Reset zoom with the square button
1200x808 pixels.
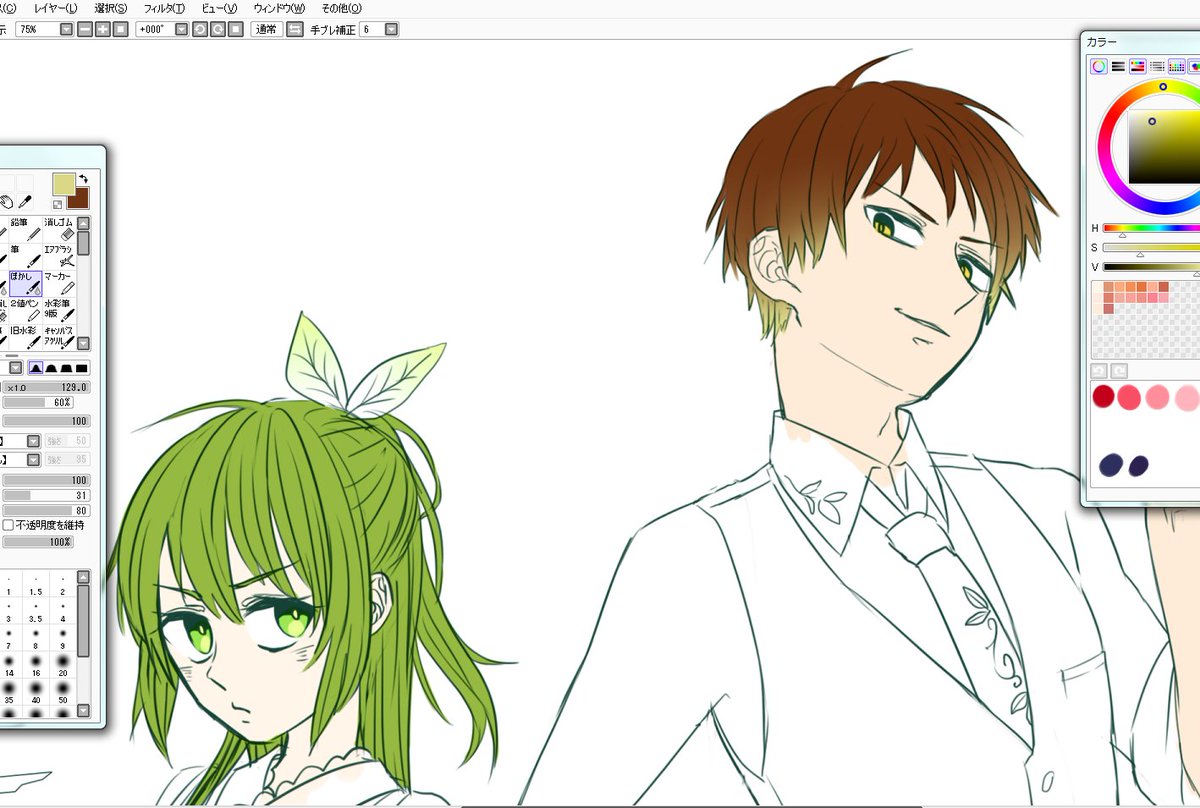tap(120, 29)
